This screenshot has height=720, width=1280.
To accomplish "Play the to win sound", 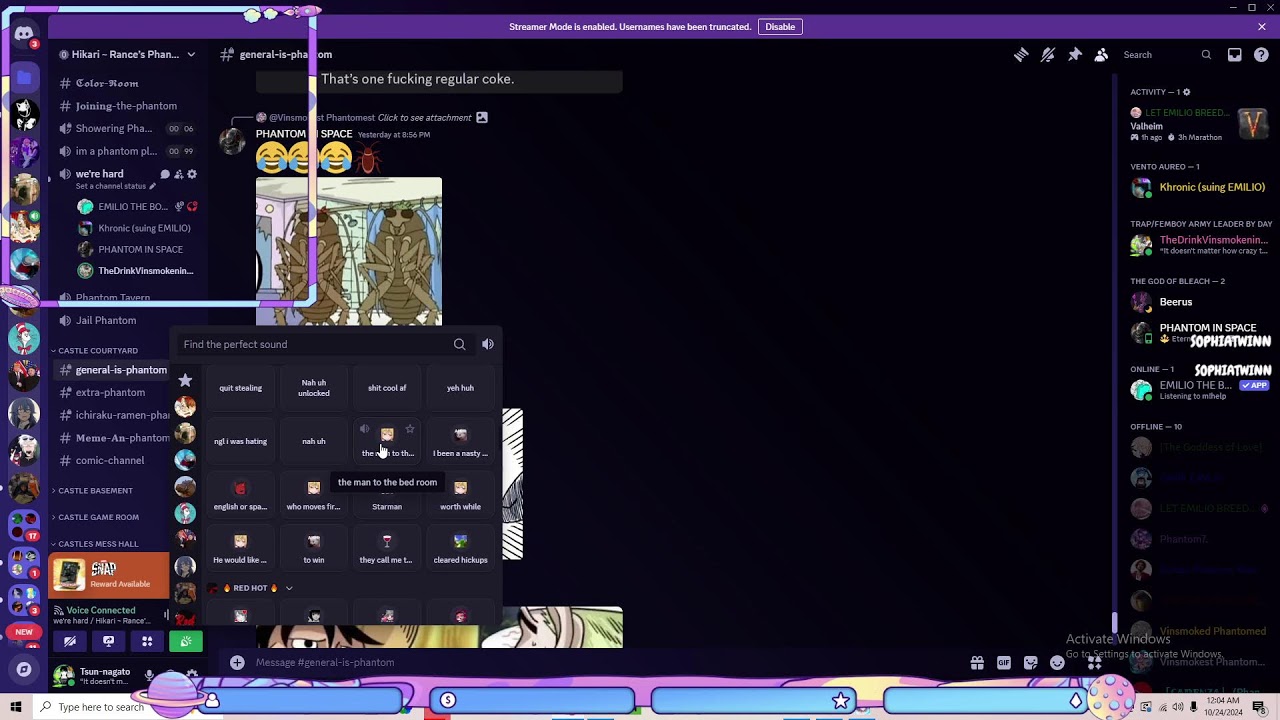I will (314, 548).
